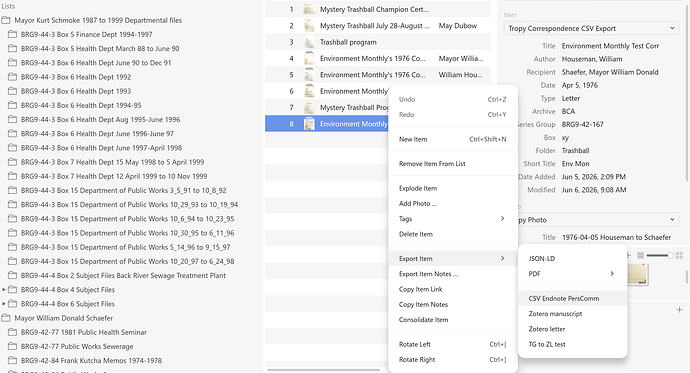The image size is (690, 373).
Task: Select the Mayor William Donald Schaefer folder
Action: point(63,318)
